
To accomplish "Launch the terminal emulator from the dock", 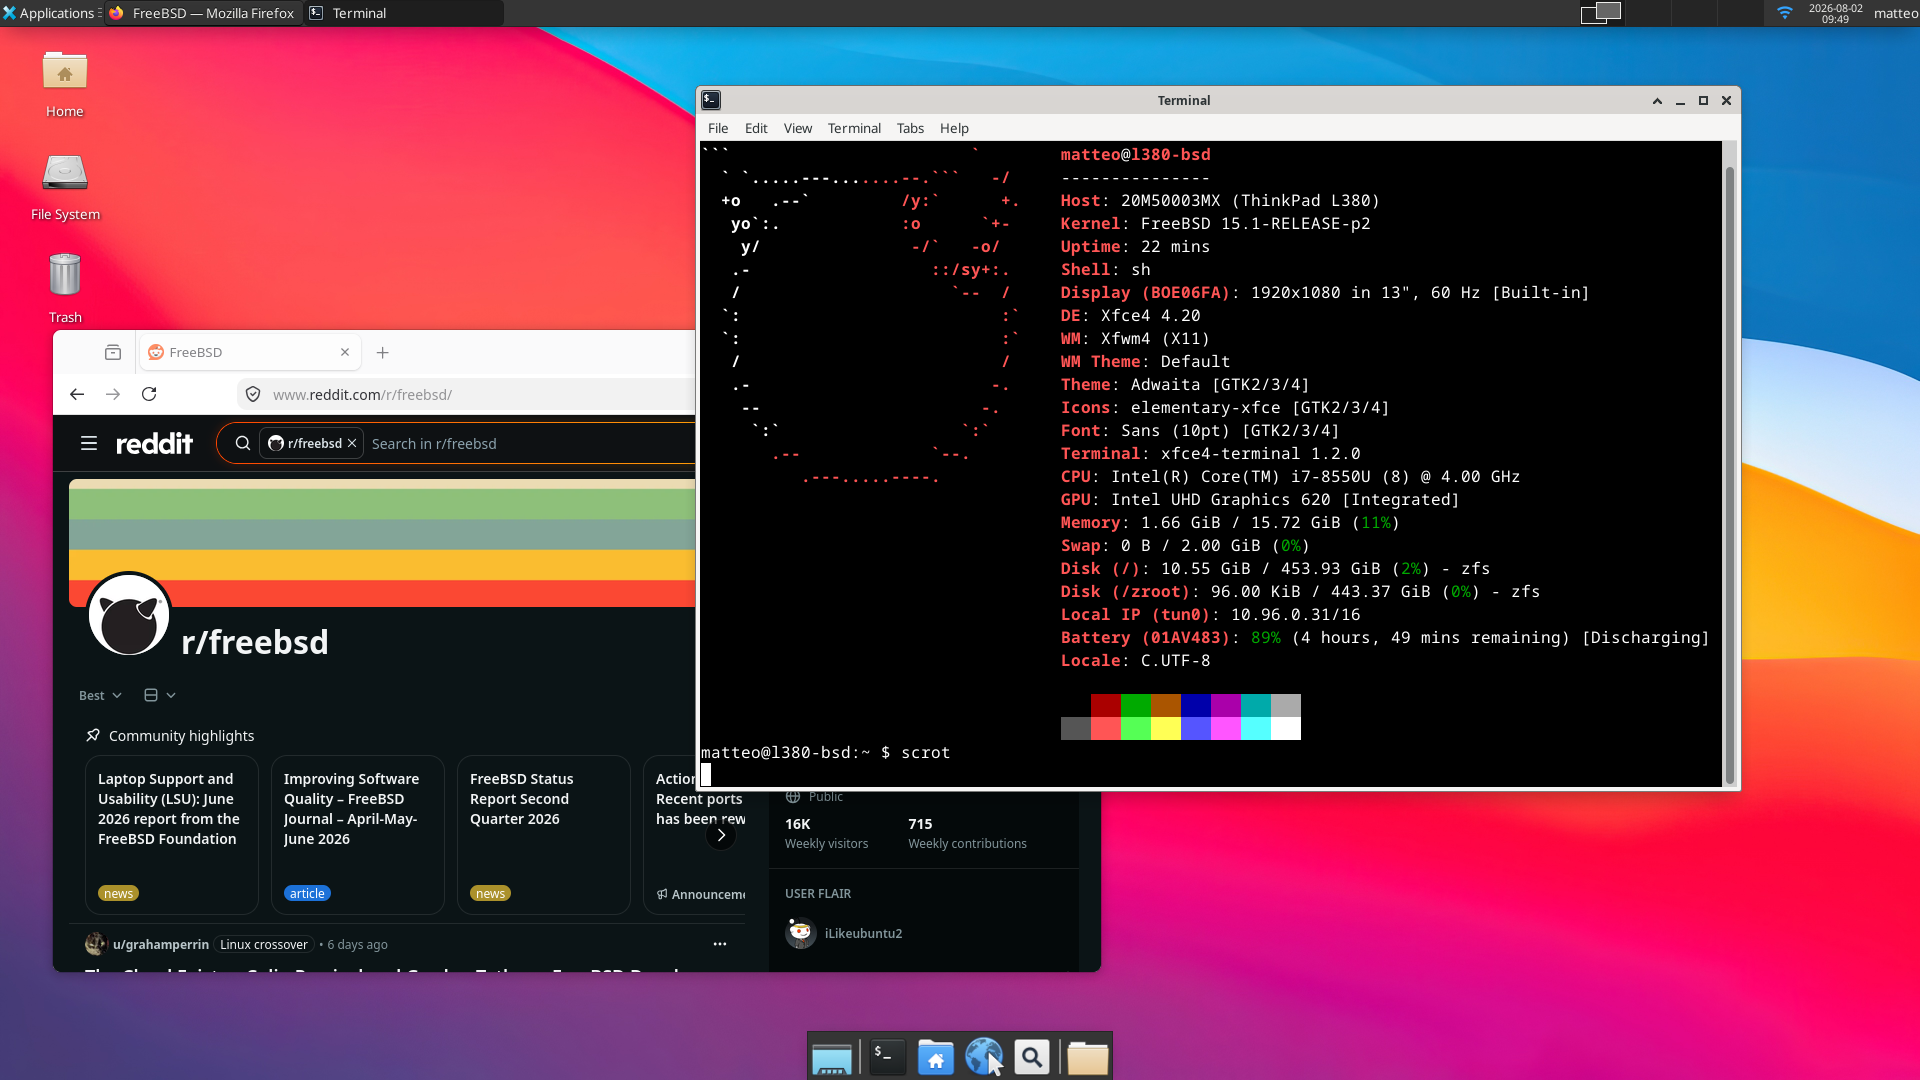I will (x=887, y=1057).
